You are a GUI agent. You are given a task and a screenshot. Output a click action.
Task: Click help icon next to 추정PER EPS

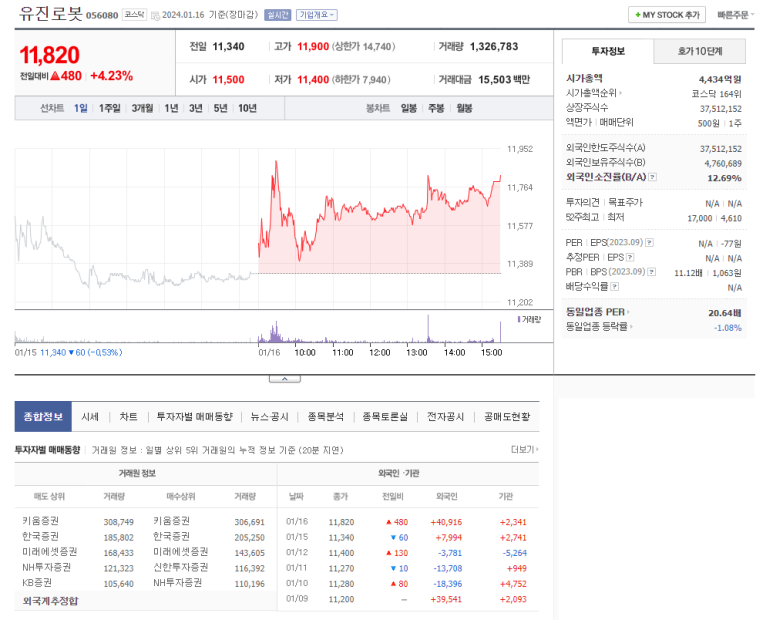[630, 257]
